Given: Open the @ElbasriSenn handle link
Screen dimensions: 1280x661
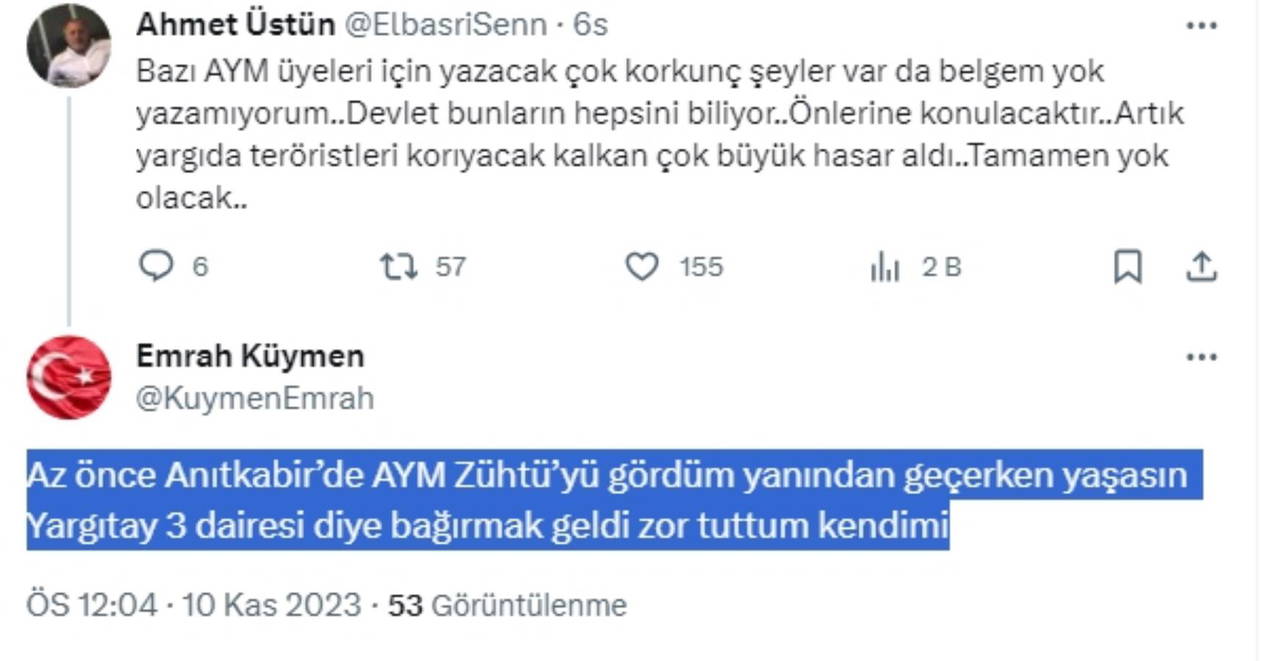Looking at the screenshot, I should tap(446, 25).
